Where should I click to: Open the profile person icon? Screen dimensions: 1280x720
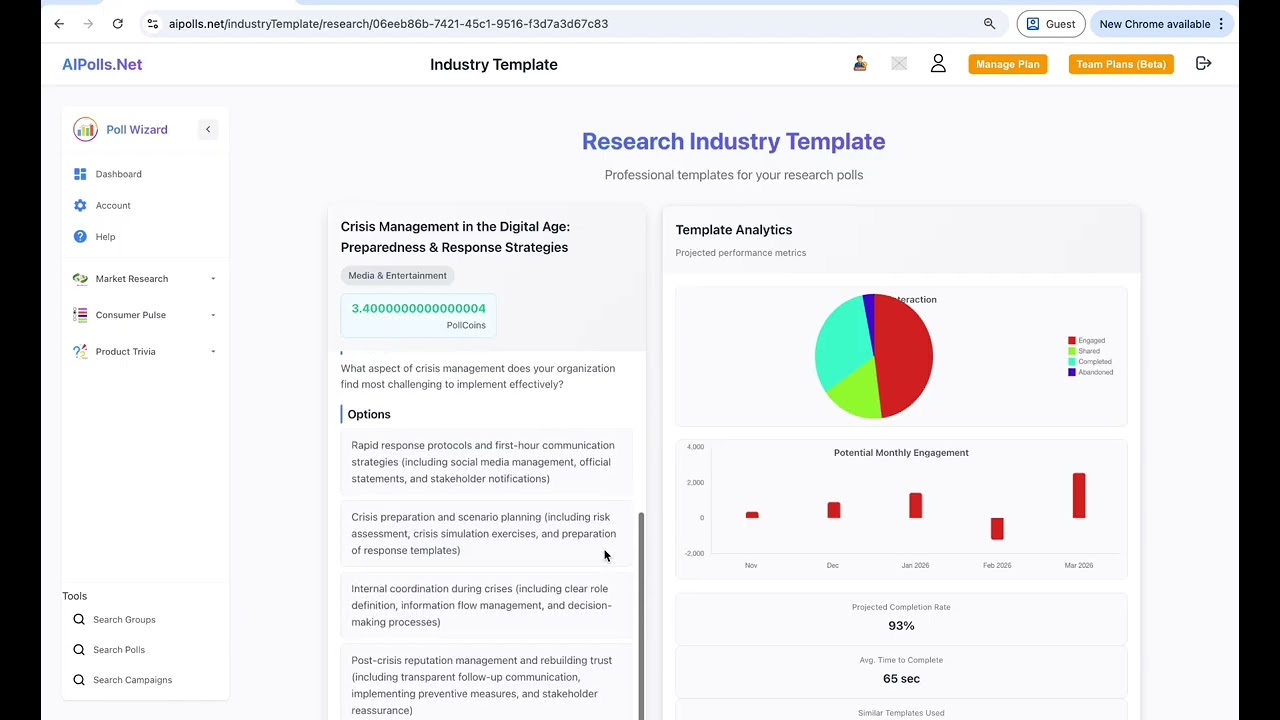[938, 64]
